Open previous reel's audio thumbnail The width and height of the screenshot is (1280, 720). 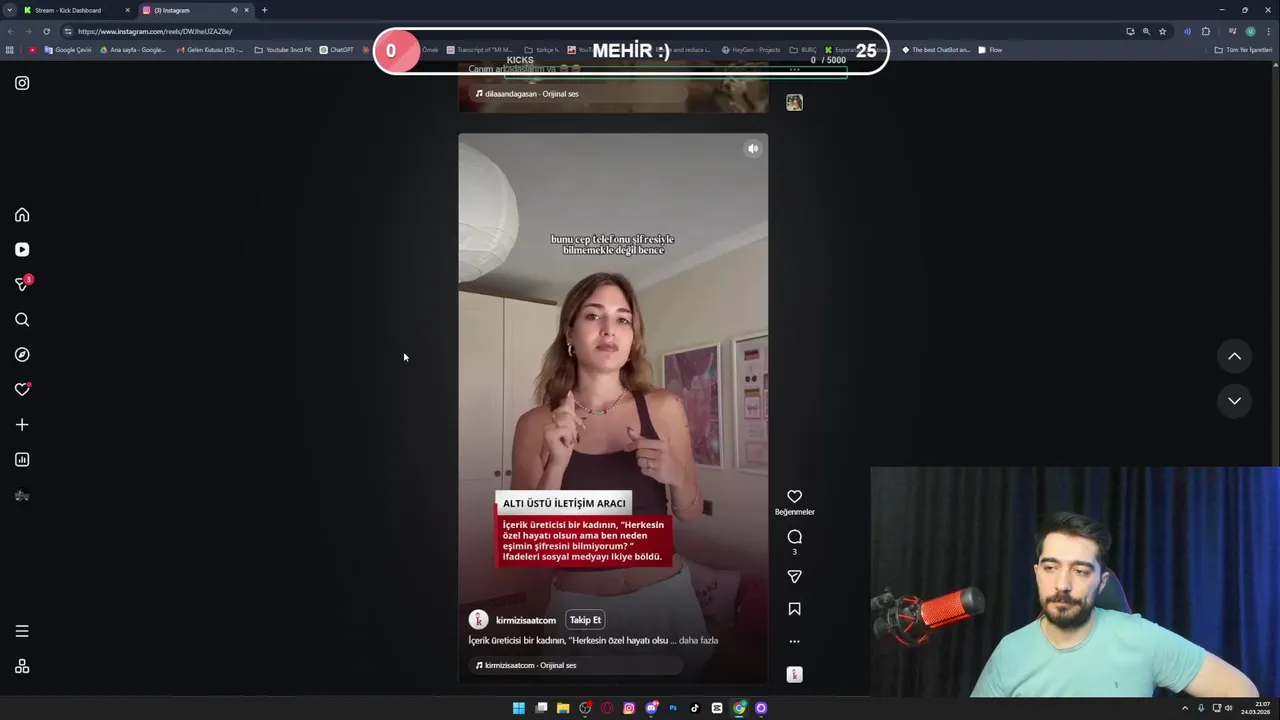[x=794, y=102]
